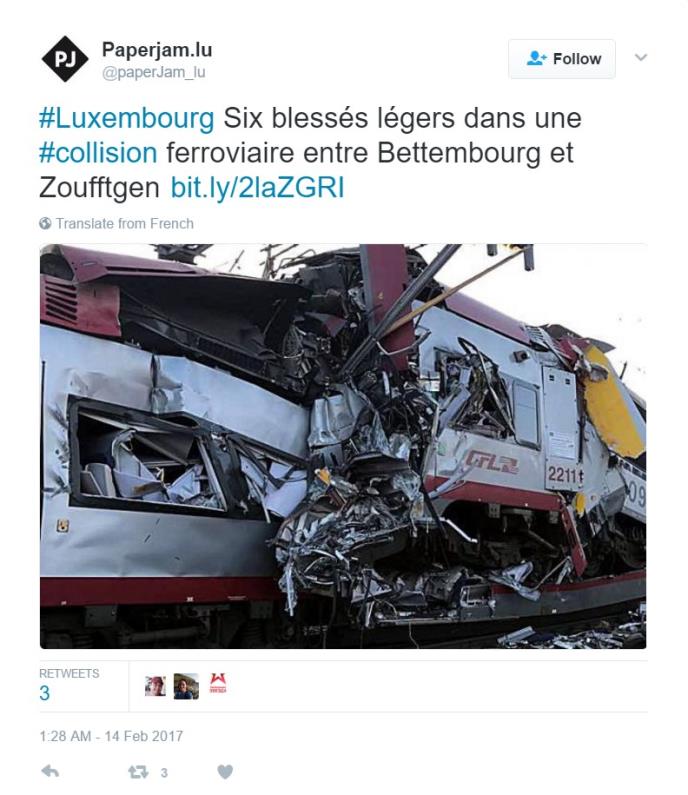Open the #collision hashtag
Viewport: 688px width, 795px height.
(x=98, y=153)
